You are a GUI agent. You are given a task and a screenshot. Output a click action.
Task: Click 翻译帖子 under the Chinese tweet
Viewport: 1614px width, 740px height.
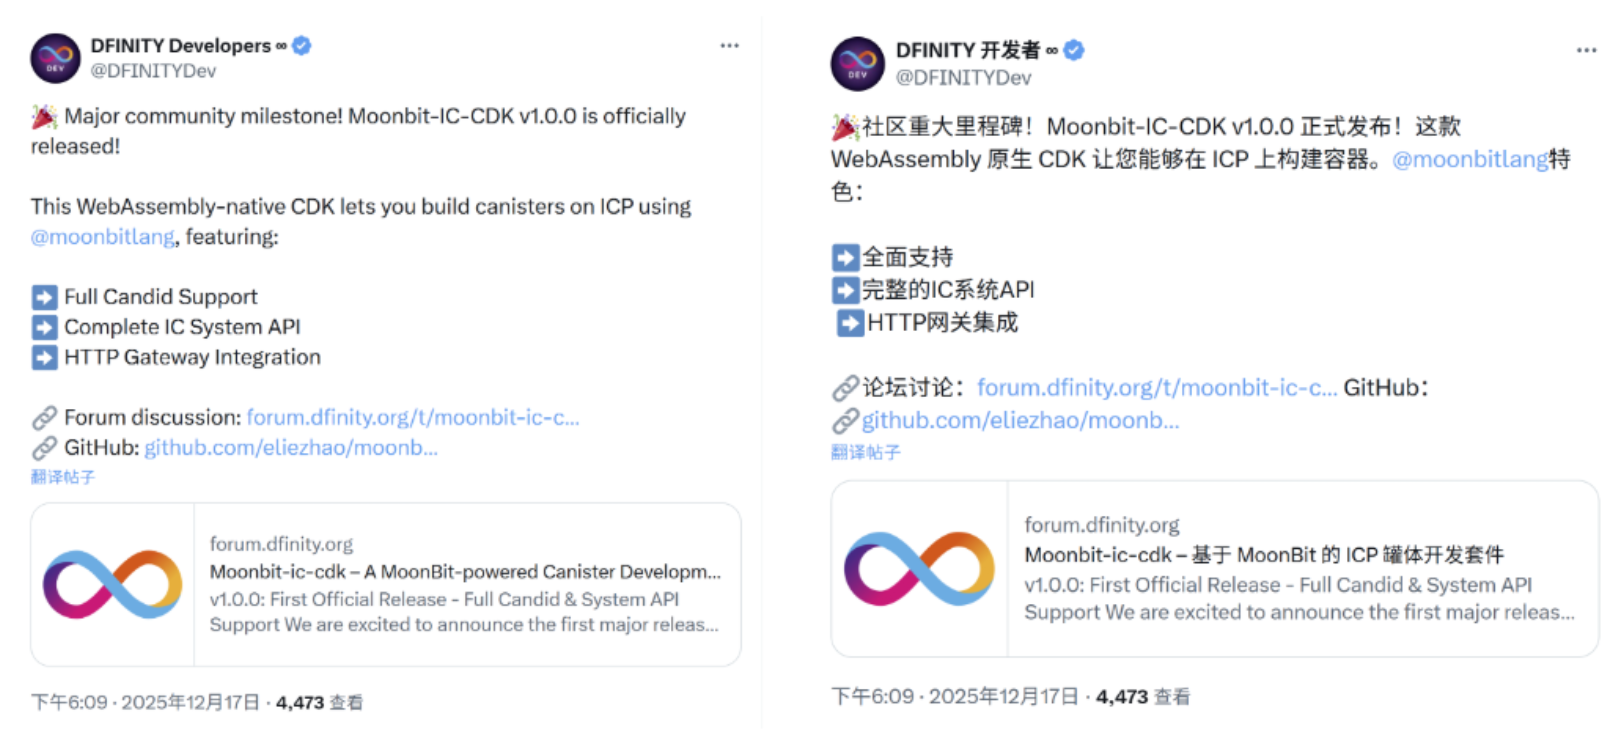[x=866, y=452]
